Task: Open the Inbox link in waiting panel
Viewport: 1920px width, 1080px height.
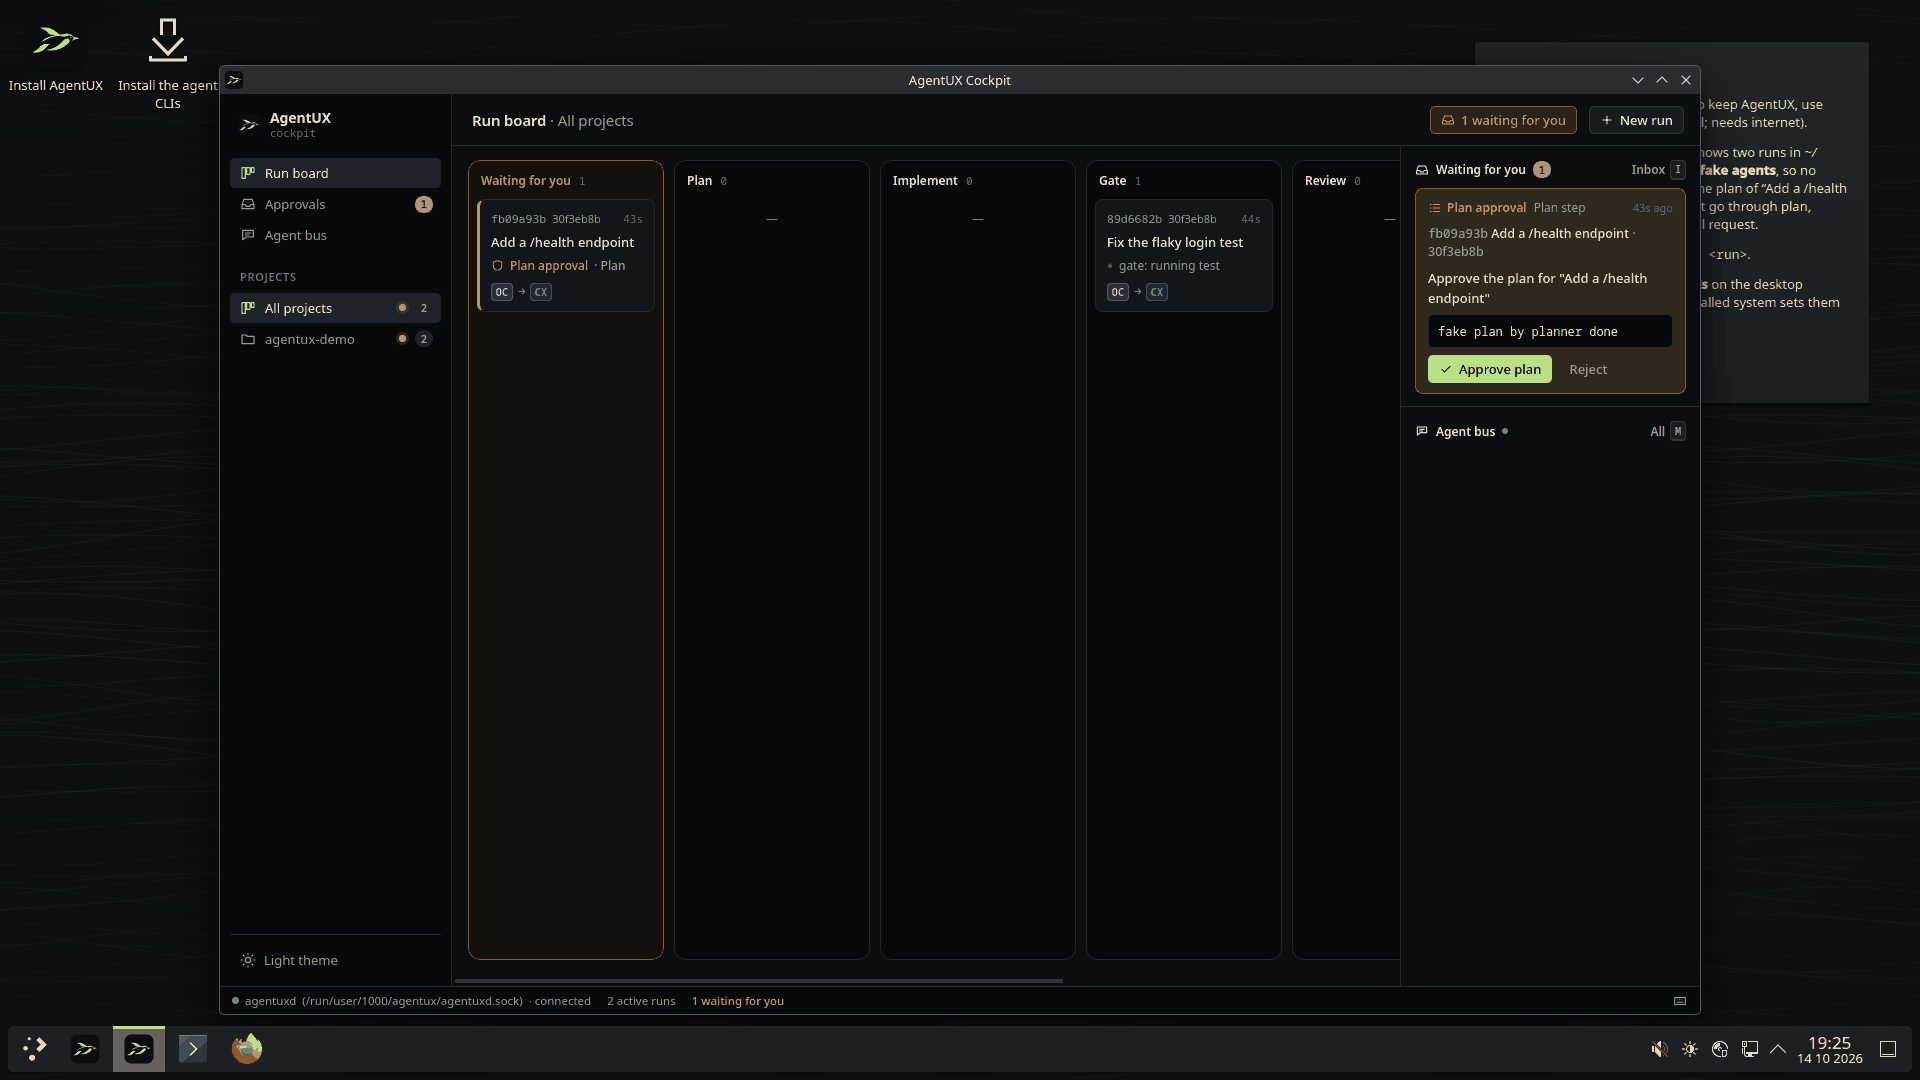Action: click(x=1658, y=170)
